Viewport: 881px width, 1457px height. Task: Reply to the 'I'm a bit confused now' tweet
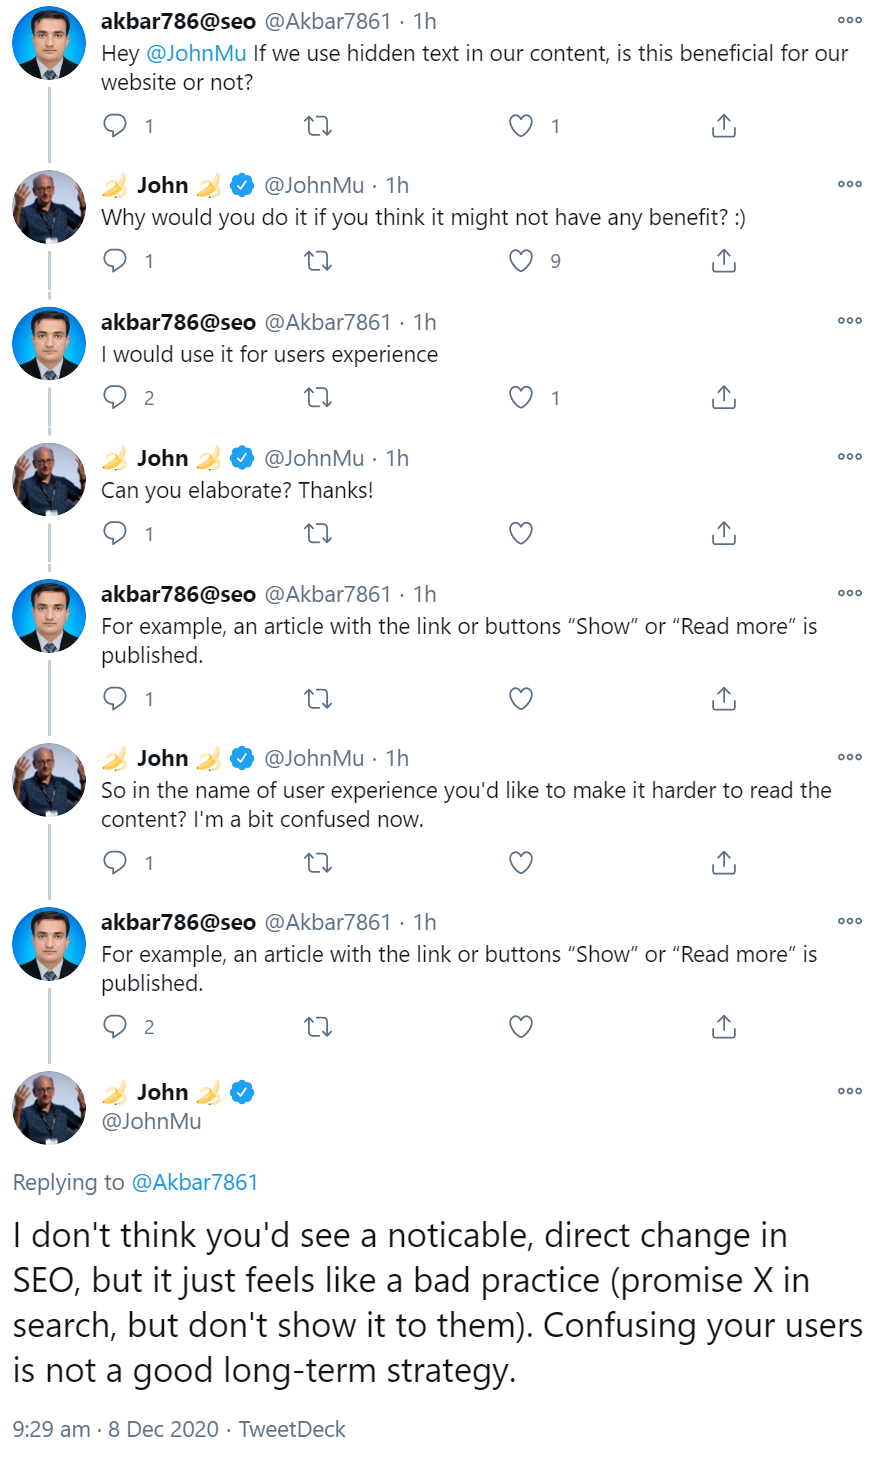coord(116,862)
